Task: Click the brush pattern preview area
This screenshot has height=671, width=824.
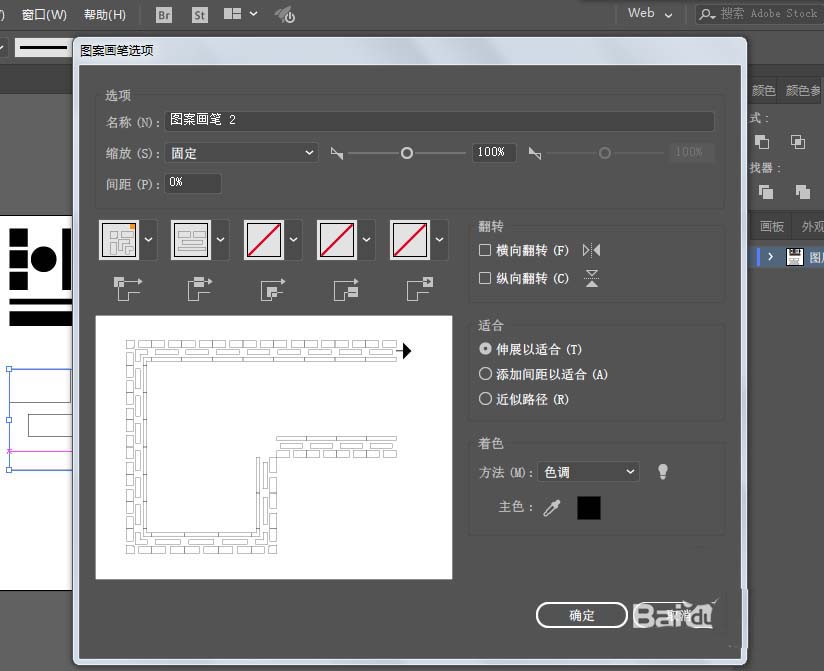Action: tap(274, 447)
